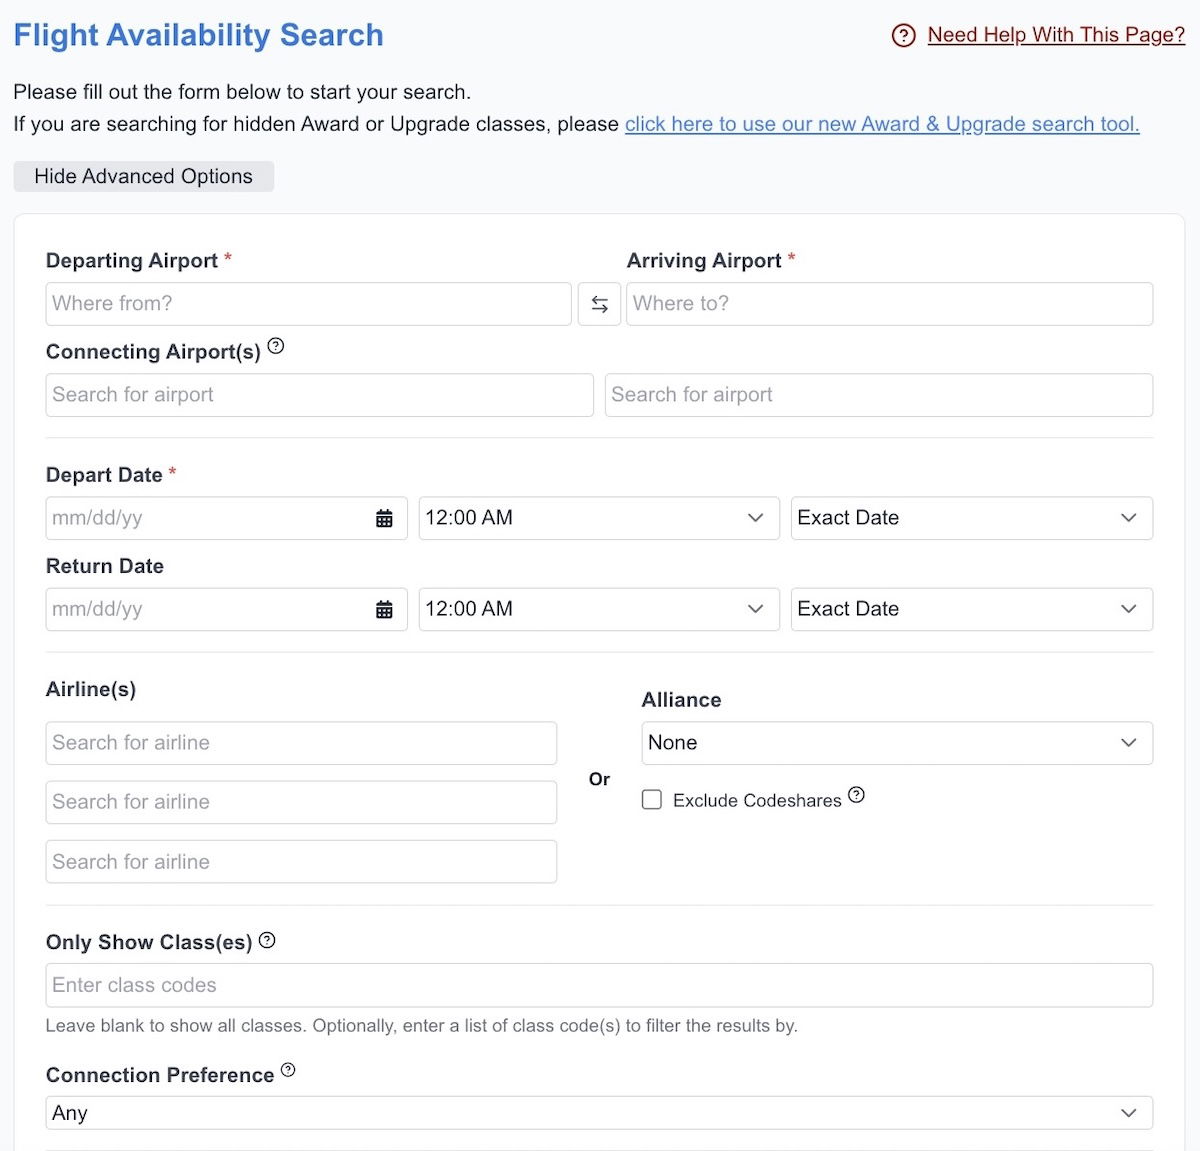Screen dimensions: 1200x1151
Task: Open the Return Date calendar icon
Action: [x=384, y=610]
